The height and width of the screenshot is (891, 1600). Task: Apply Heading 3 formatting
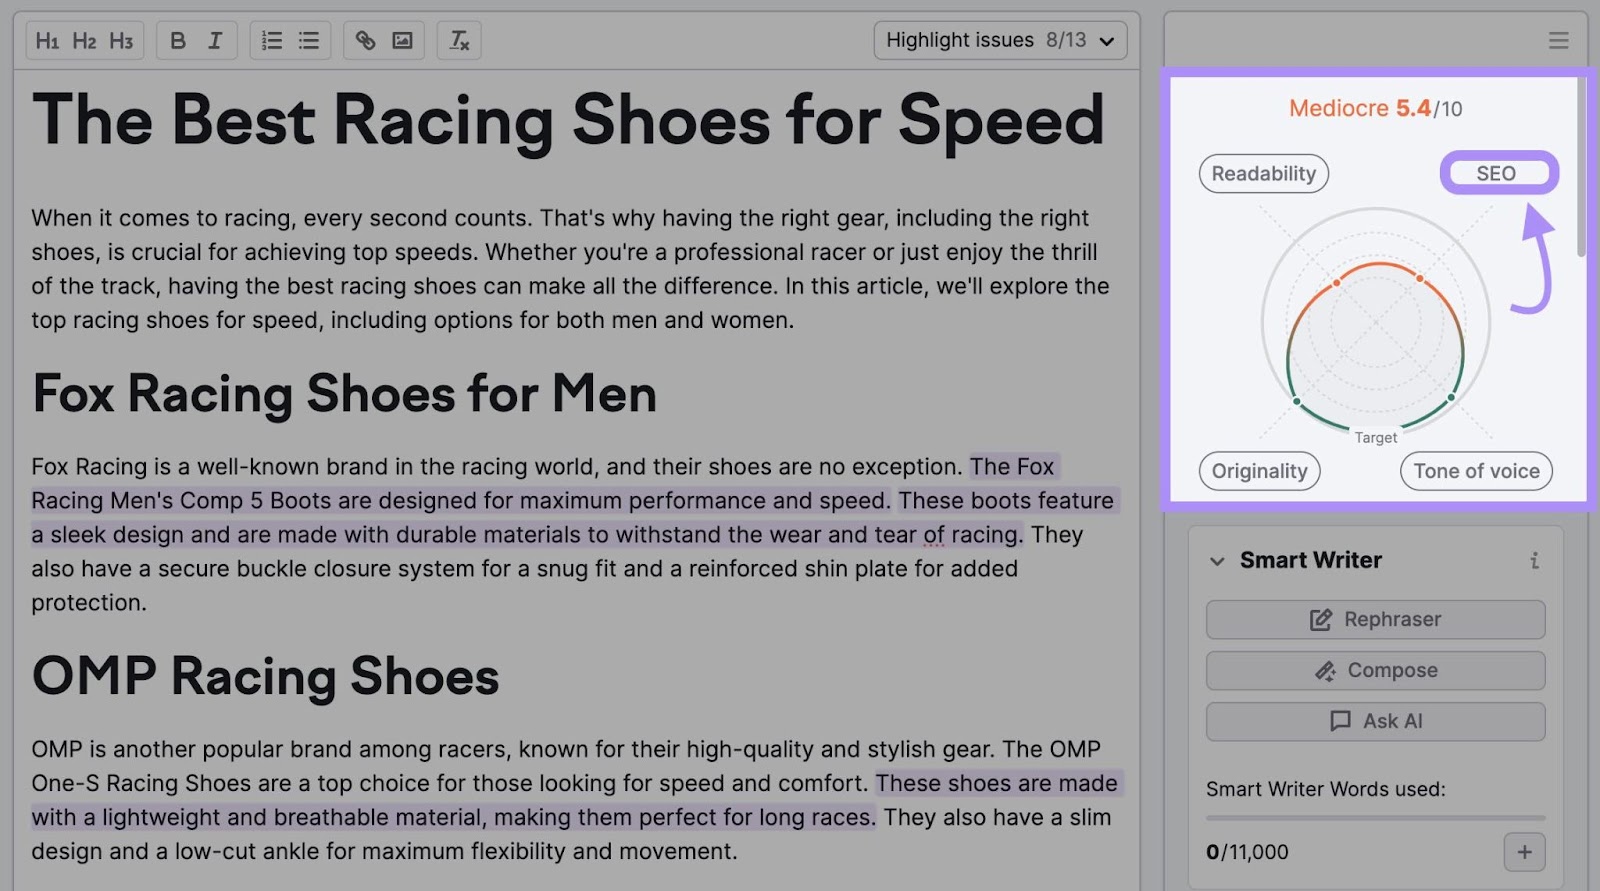pyautogui.click(x=121, y=41)
